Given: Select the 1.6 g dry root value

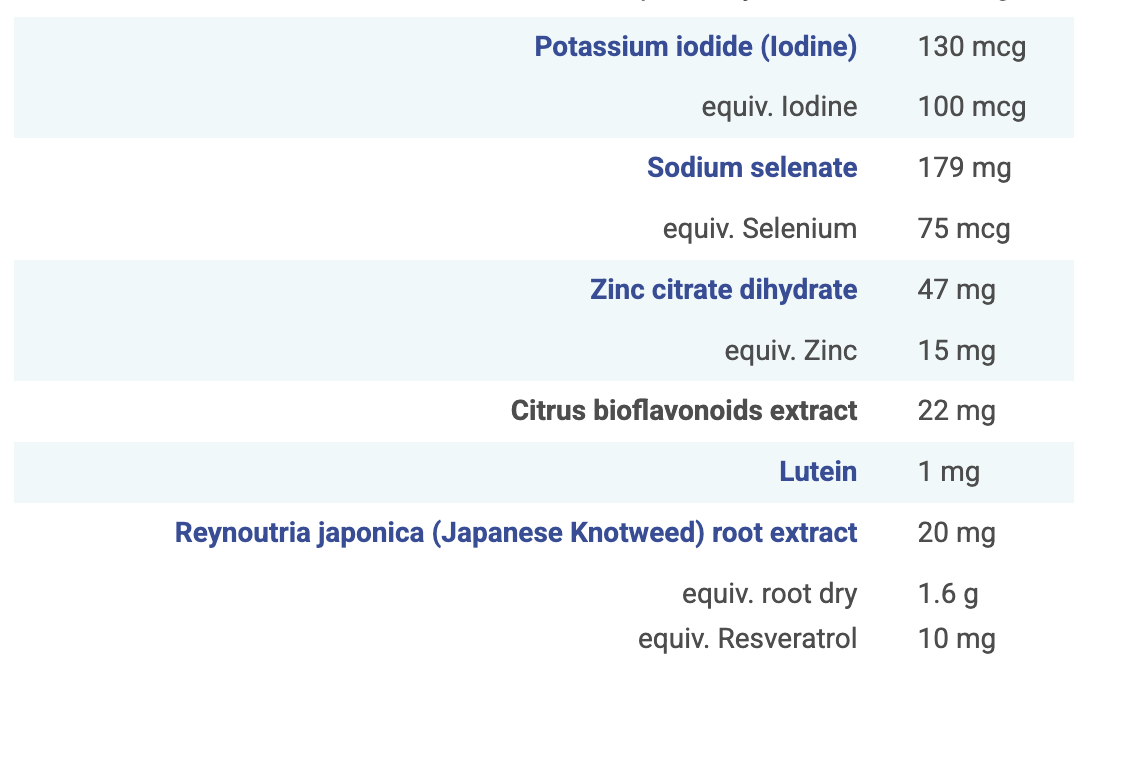Looking at the screenshot, I should [x=947, y=593].
